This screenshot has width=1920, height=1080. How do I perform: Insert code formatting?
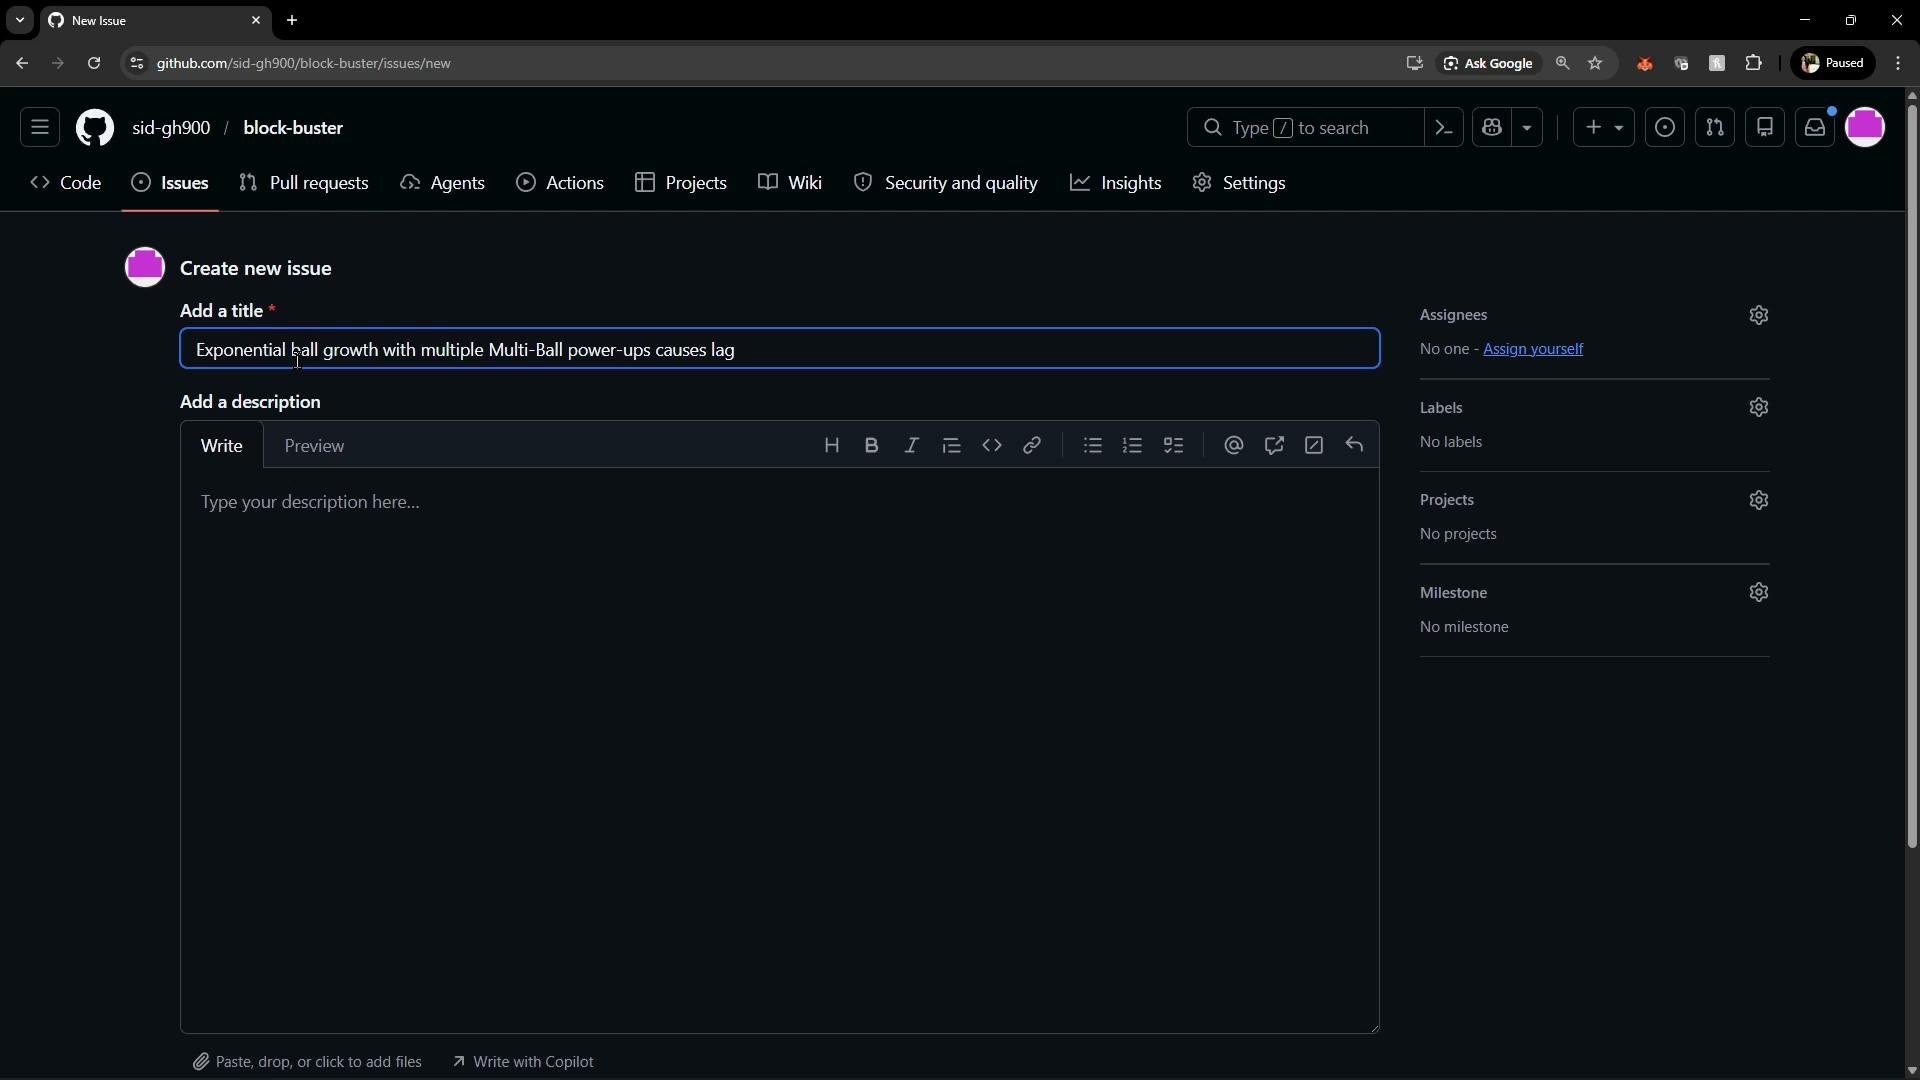click(991, 446)
